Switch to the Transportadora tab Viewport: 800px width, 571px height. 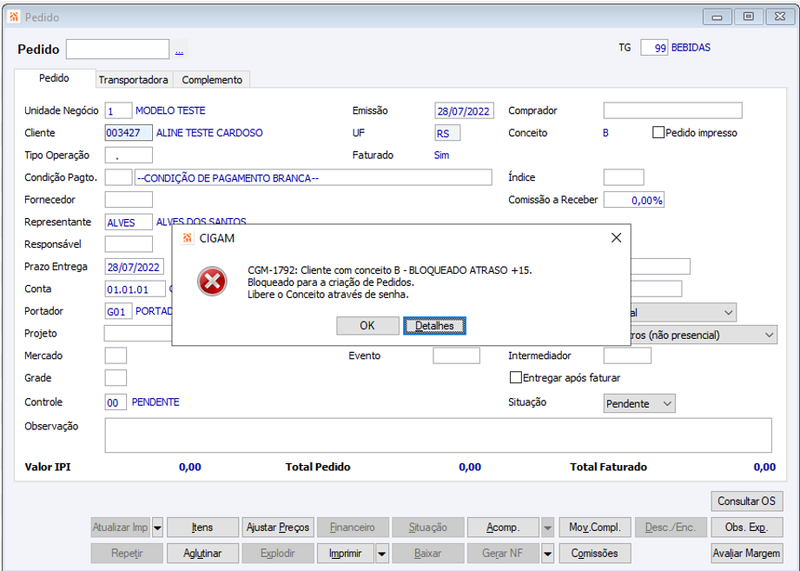(133, 80)
